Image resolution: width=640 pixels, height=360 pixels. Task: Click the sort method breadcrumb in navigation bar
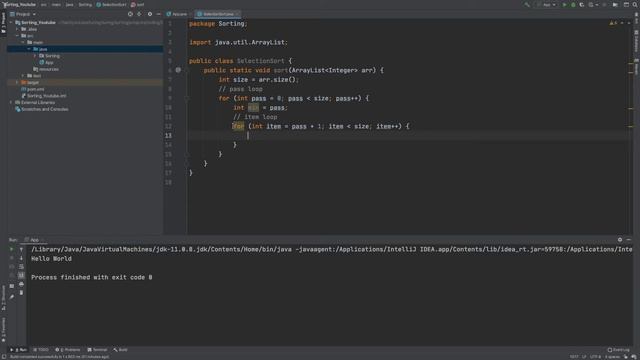click(138, 5)
